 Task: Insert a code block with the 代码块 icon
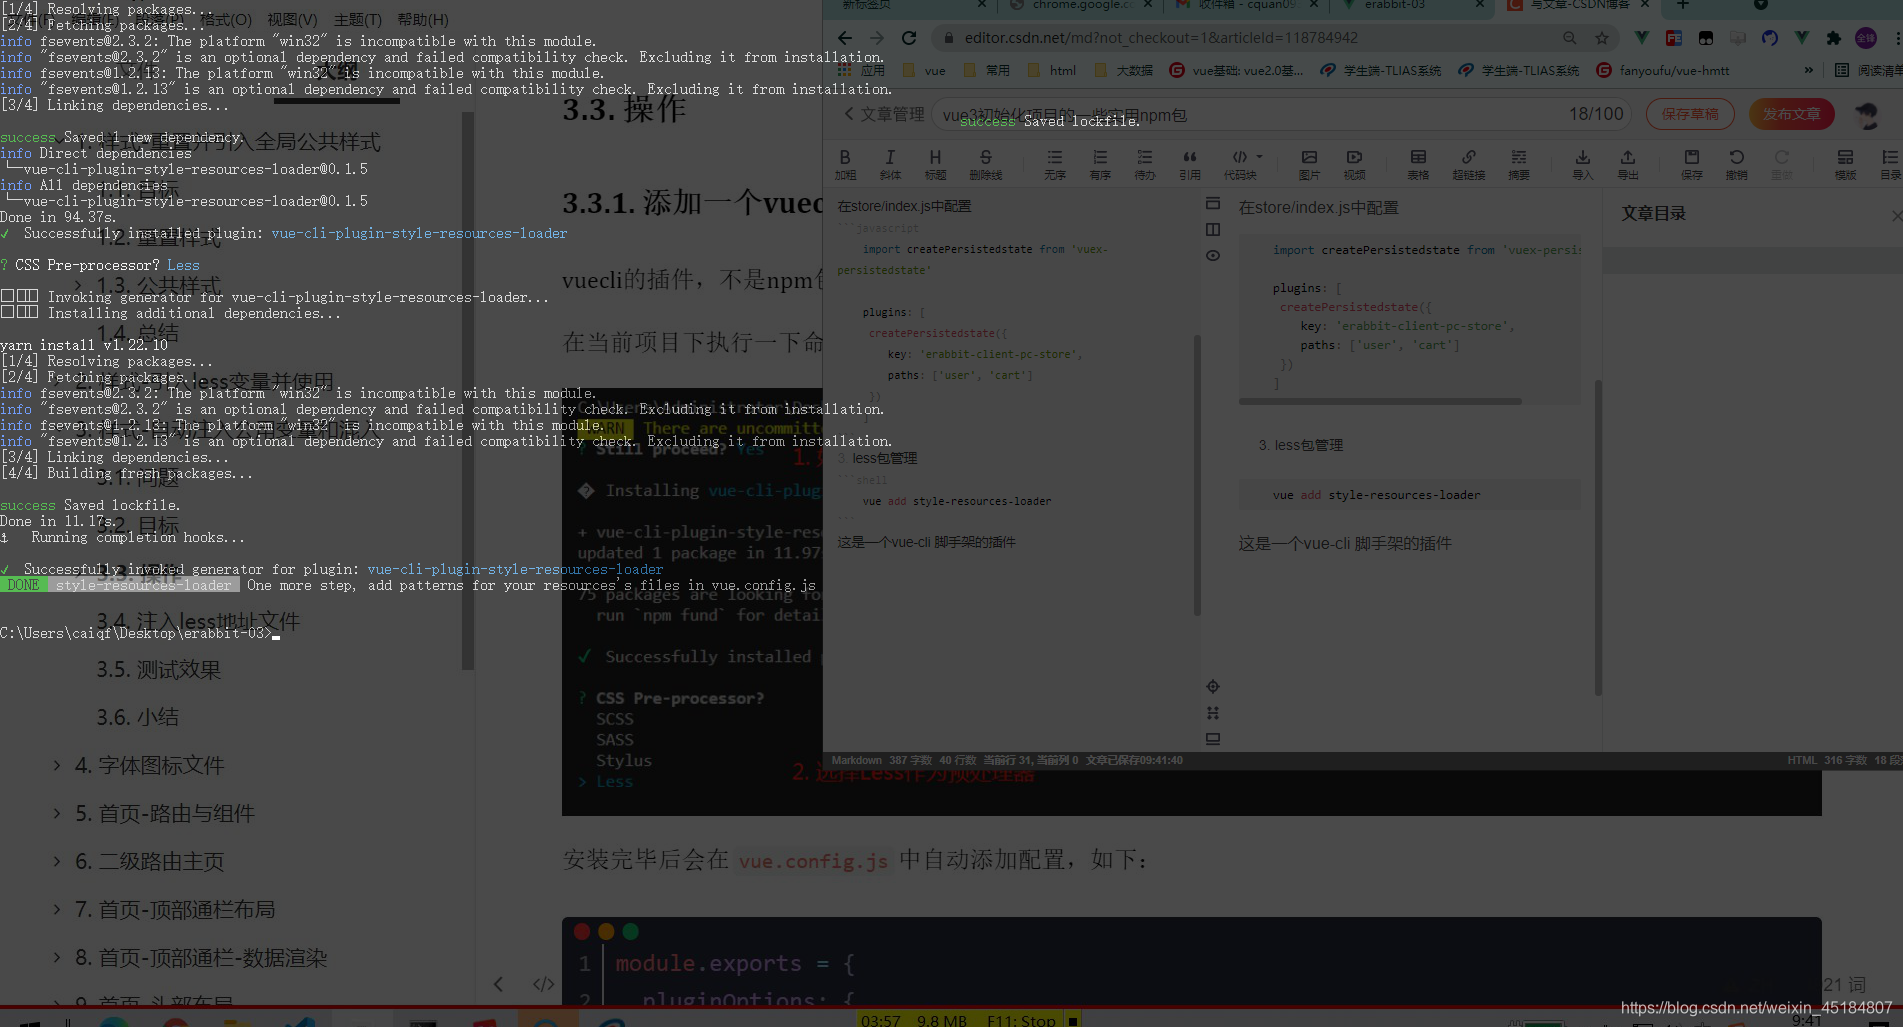pyautogui.click(x=1240, y=164)
